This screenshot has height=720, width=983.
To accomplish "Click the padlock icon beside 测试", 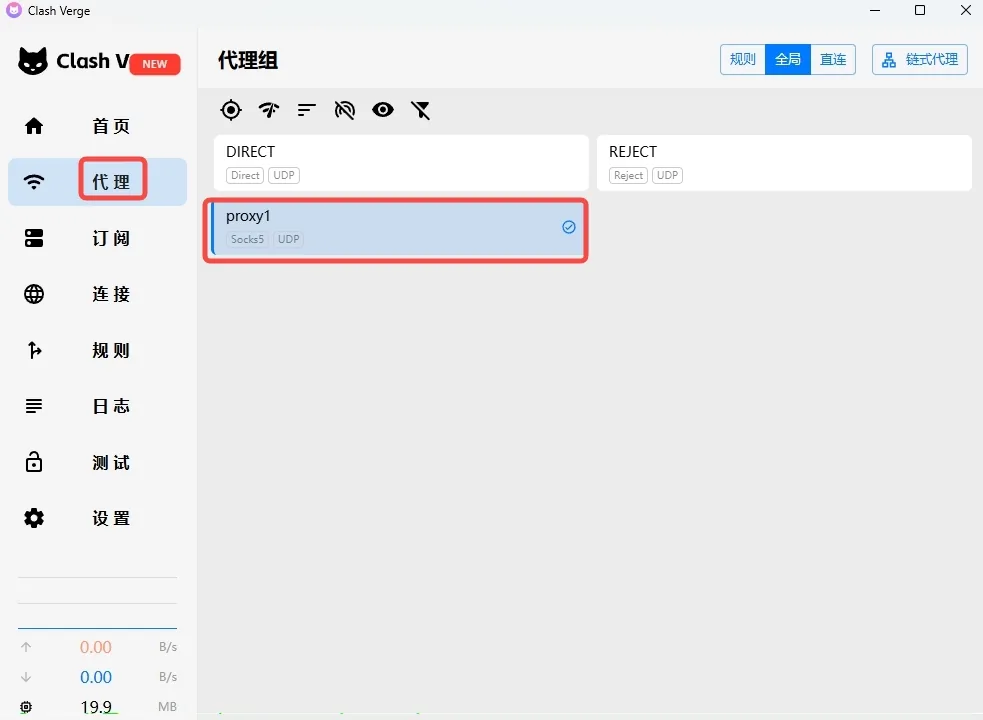I will [x=34, y=462].
